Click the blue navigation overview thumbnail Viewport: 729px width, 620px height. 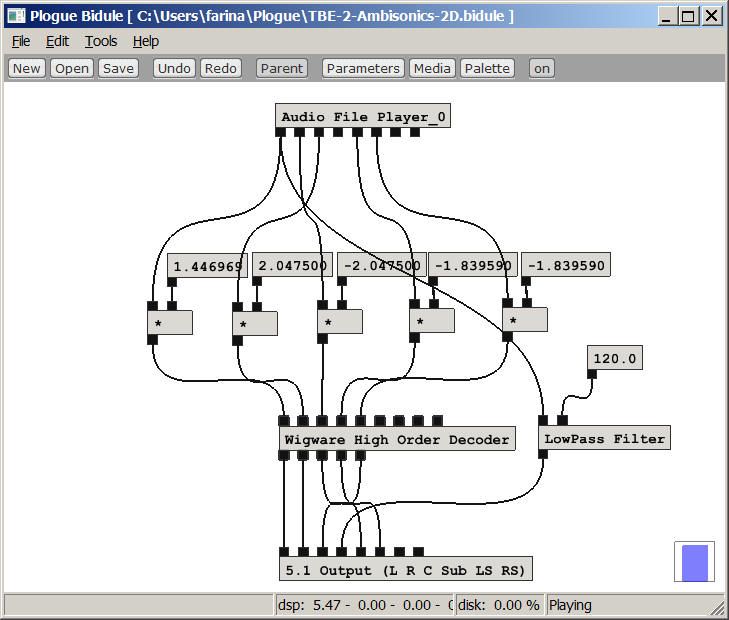pyautogui.click(x=695, y=562)
